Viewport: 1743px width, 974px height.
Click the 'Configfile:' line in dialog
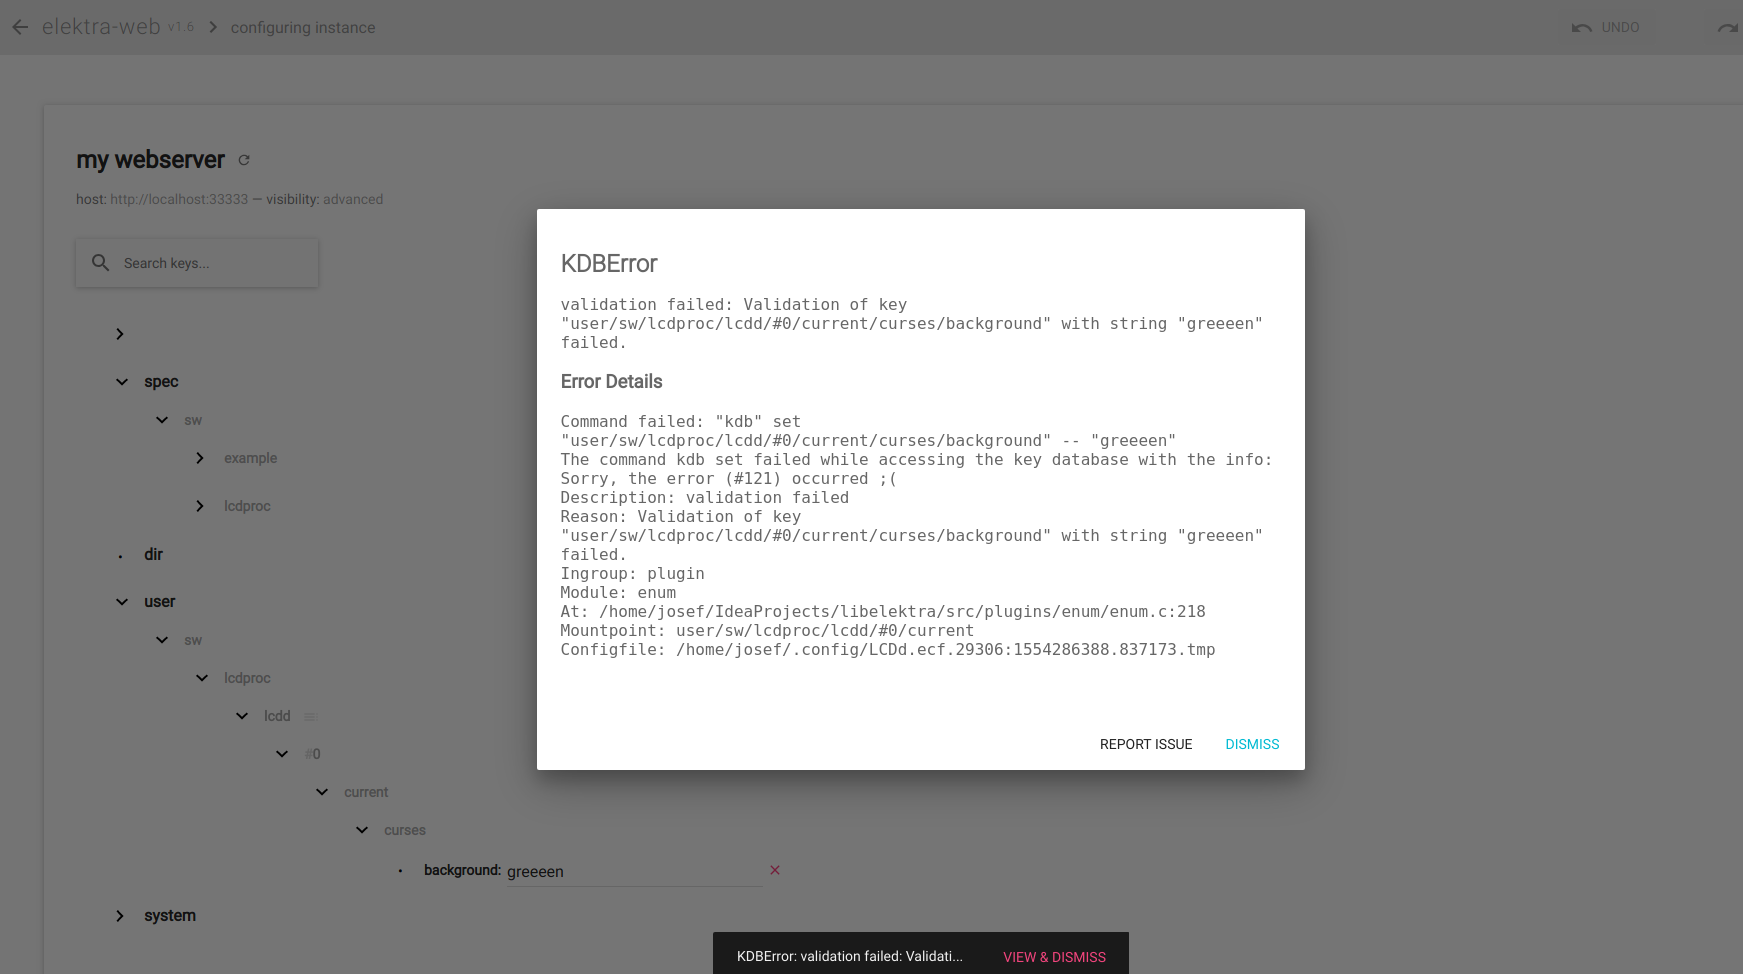point(888,650)
